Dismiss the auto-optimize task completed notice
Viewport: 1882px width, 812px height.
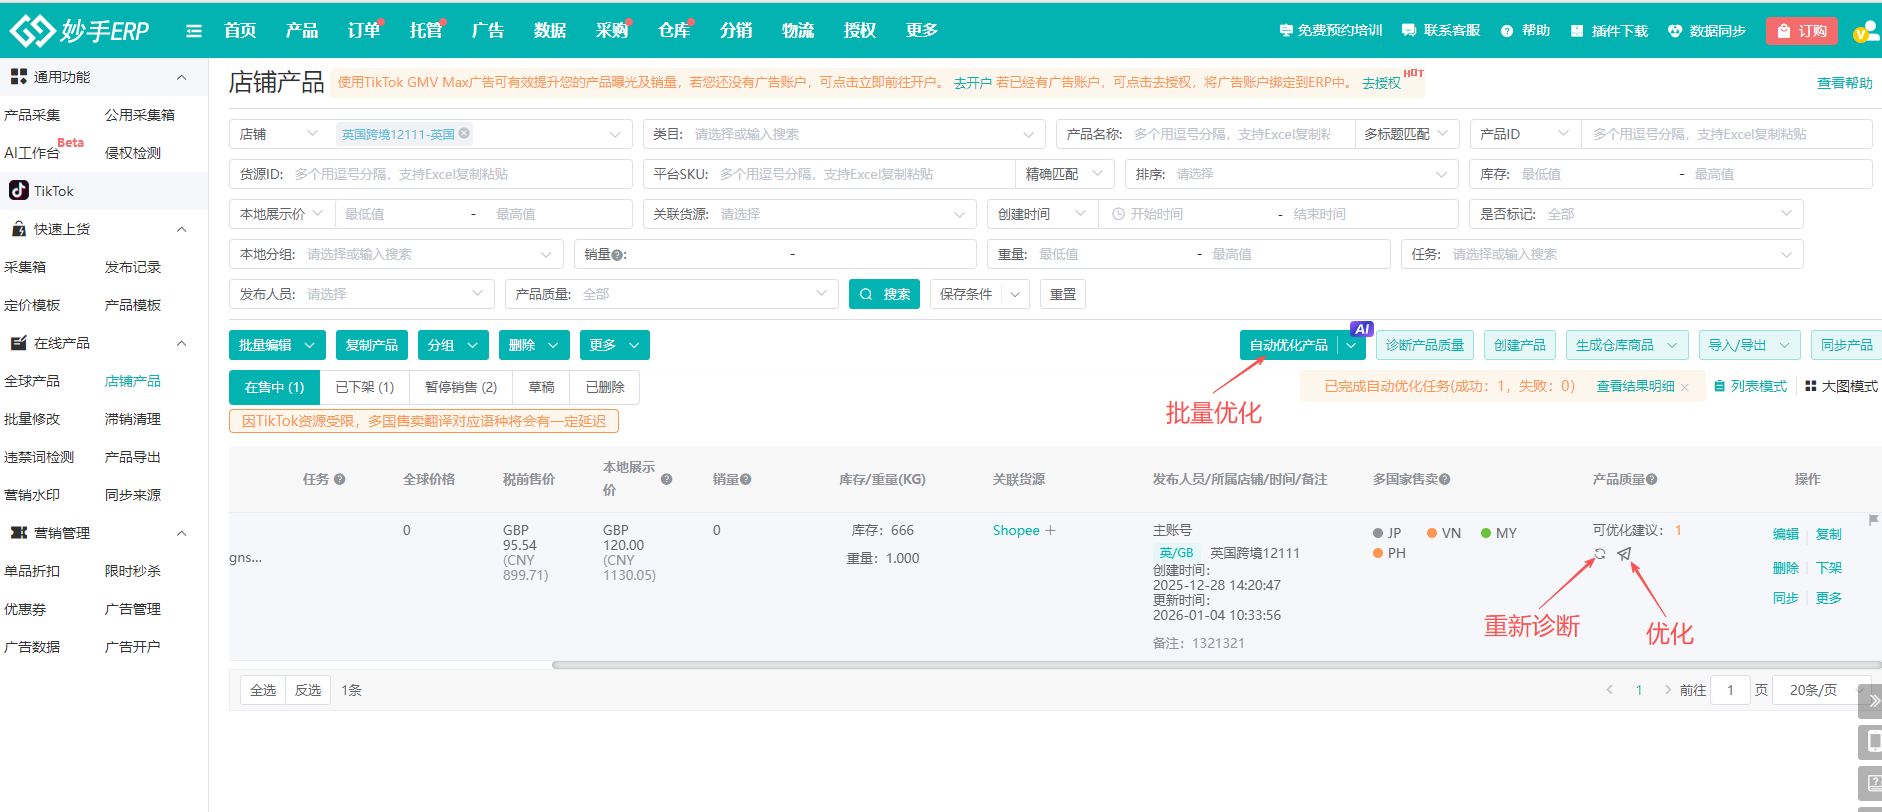[x=1685, y=387]
